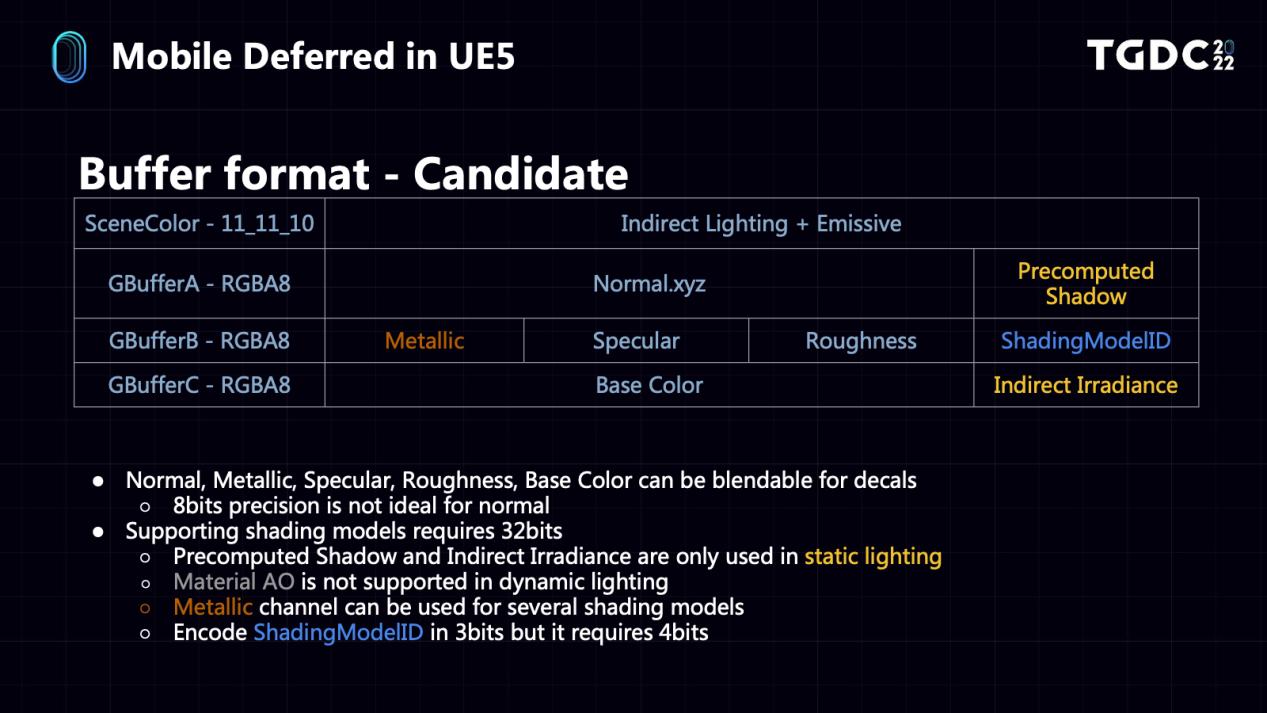Viewport: 1267px width, 713px height.
Task: Select the GBufferC - RGBA8 cell
Action: pos(200,384)
